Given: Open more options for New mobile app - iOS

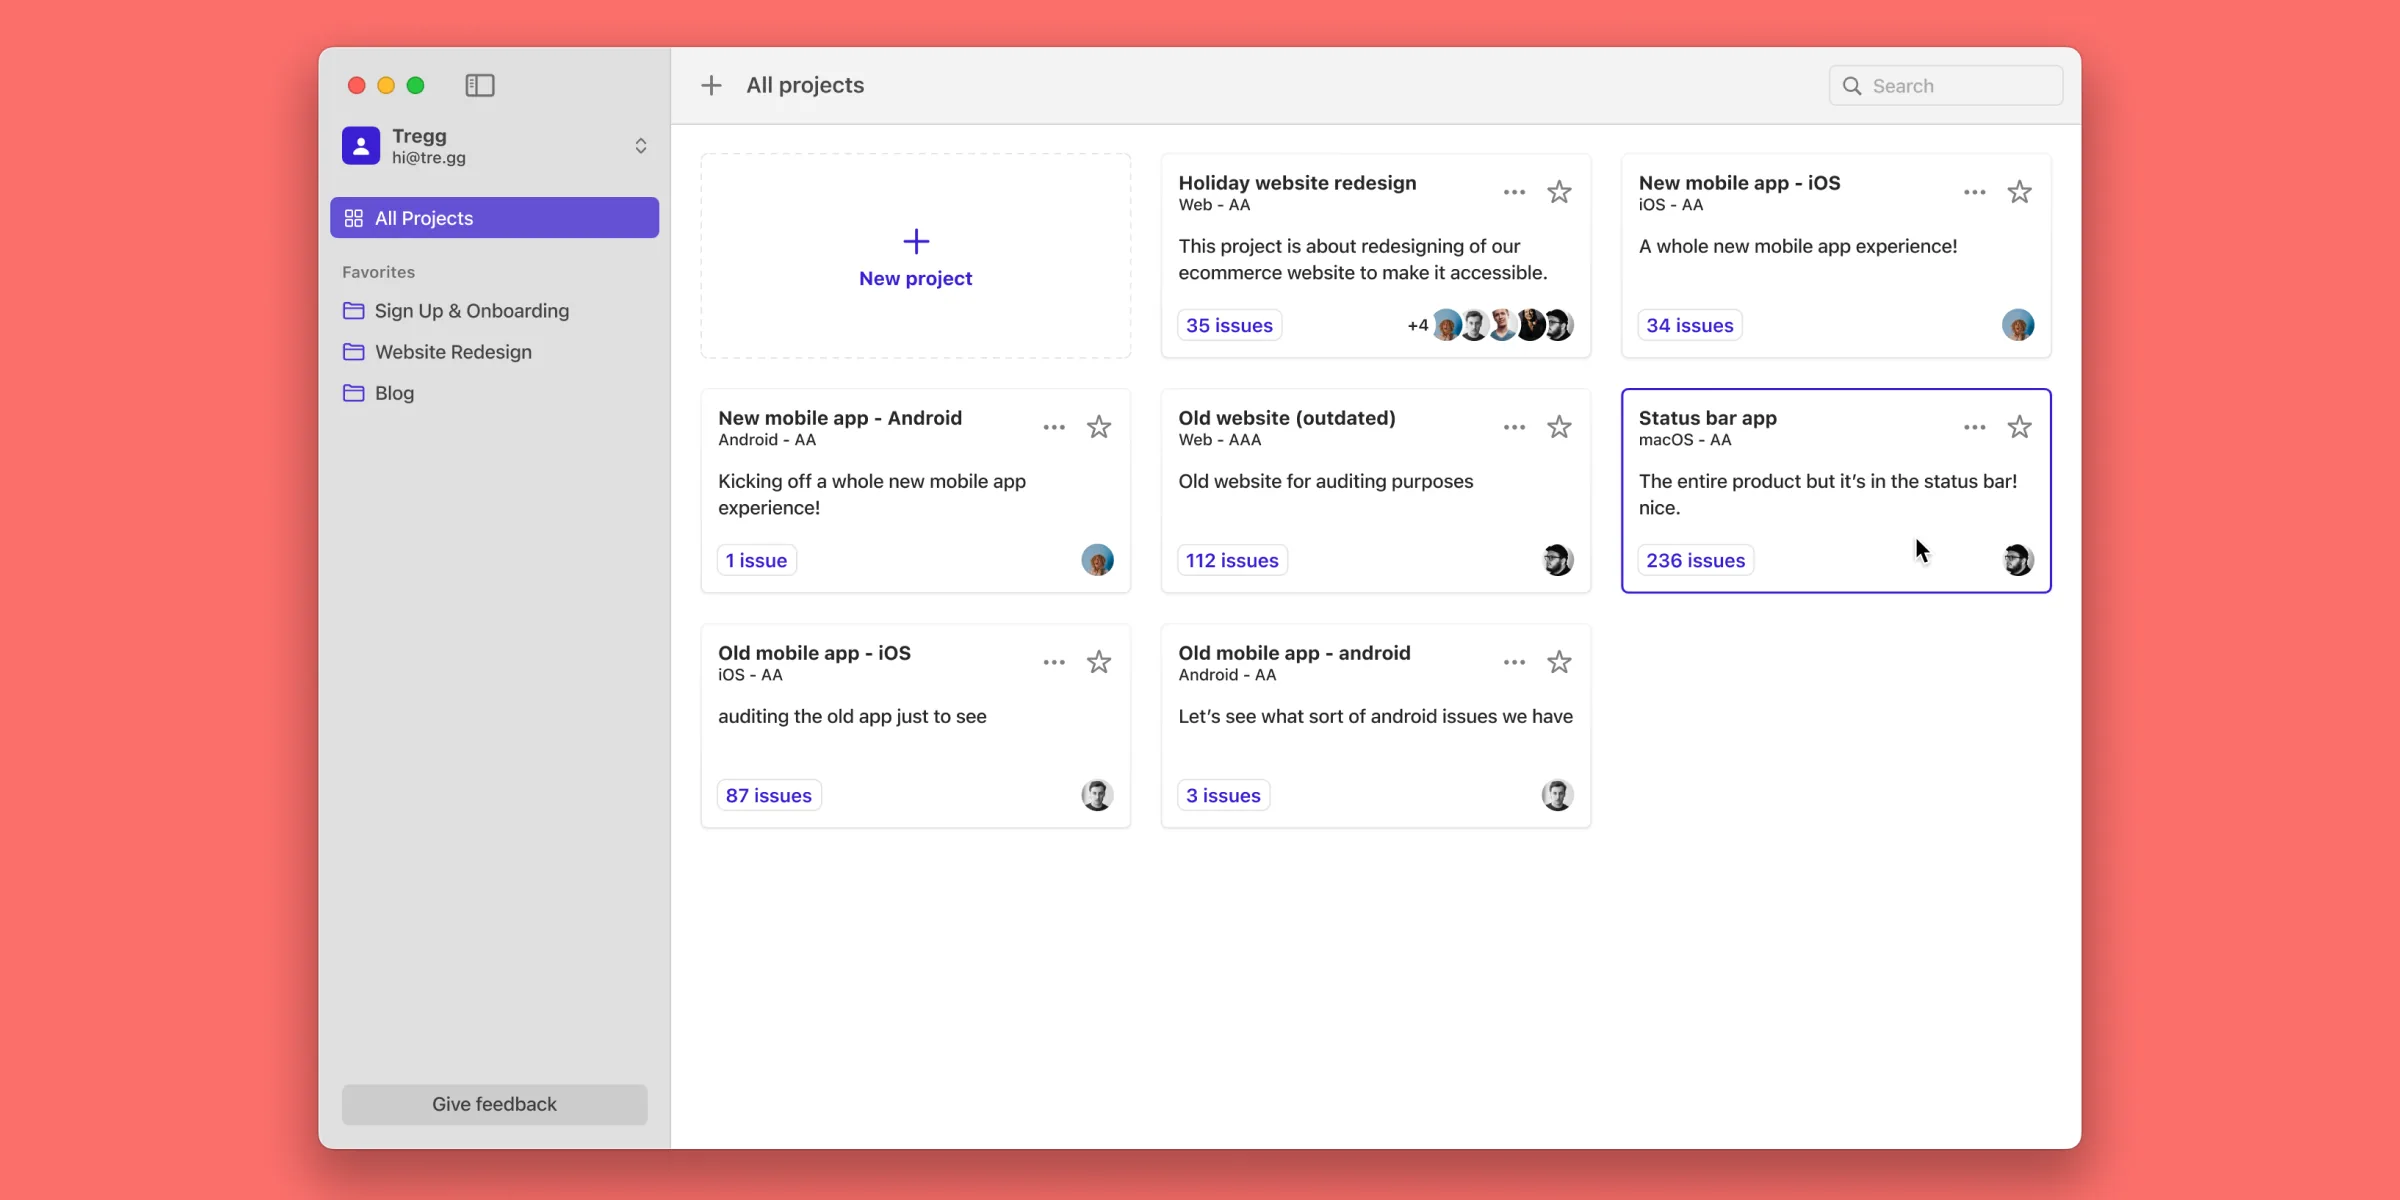Looking at the screenshot, I should pyautogui.click(x=1974, y=192).
